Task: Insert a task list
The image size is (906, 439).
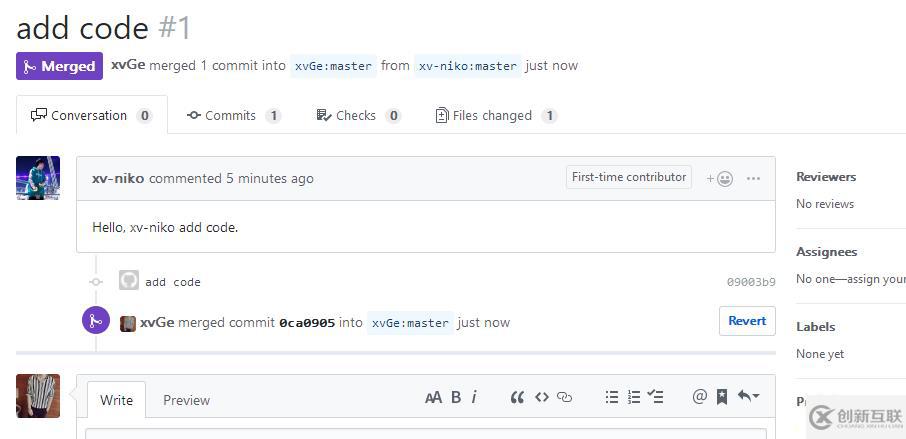Action: tap(655, 398)
